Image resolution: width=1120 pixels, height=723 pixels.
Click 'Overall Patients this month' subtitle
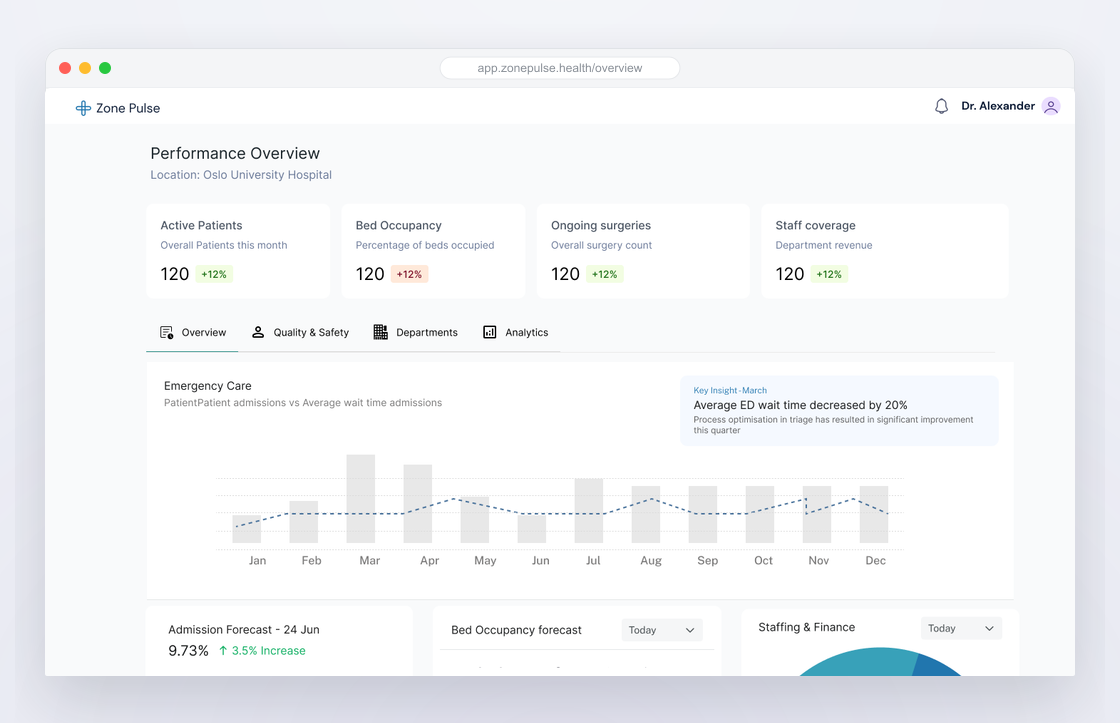point(224,245)
